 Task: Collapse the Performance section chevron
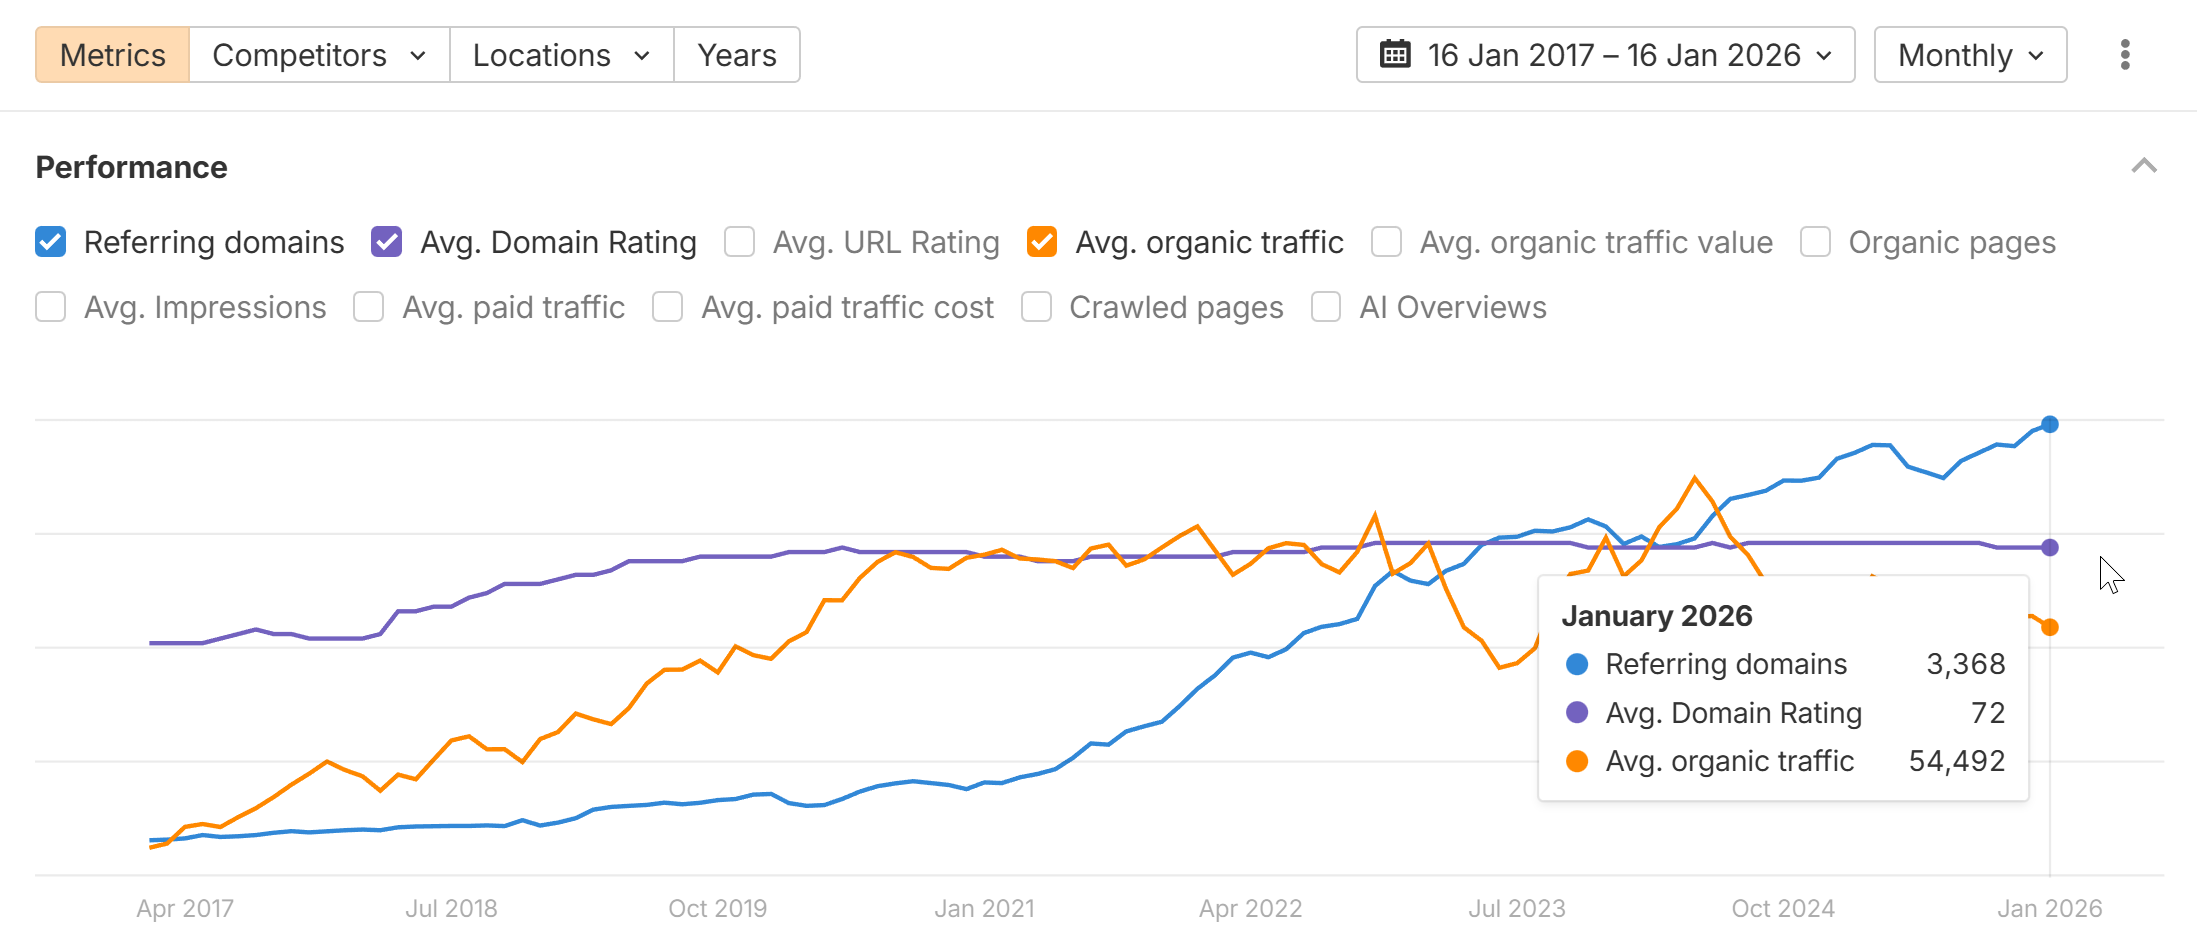(x=2144, y=166)
